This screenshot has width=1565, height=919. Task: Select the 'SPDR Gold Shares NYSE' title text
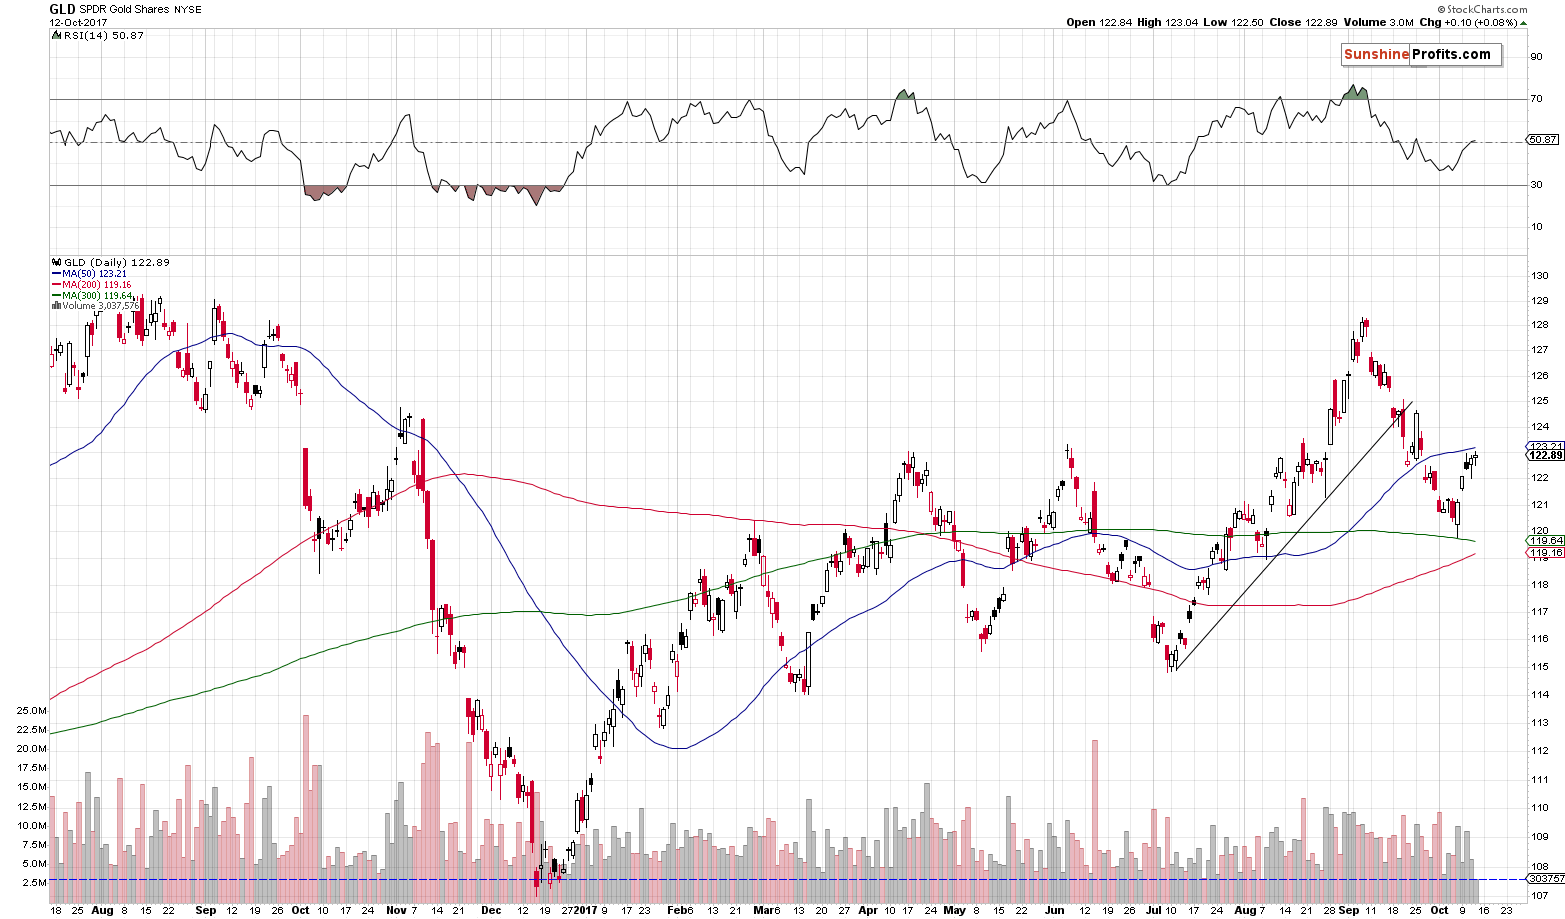click(x=140, y=10)
